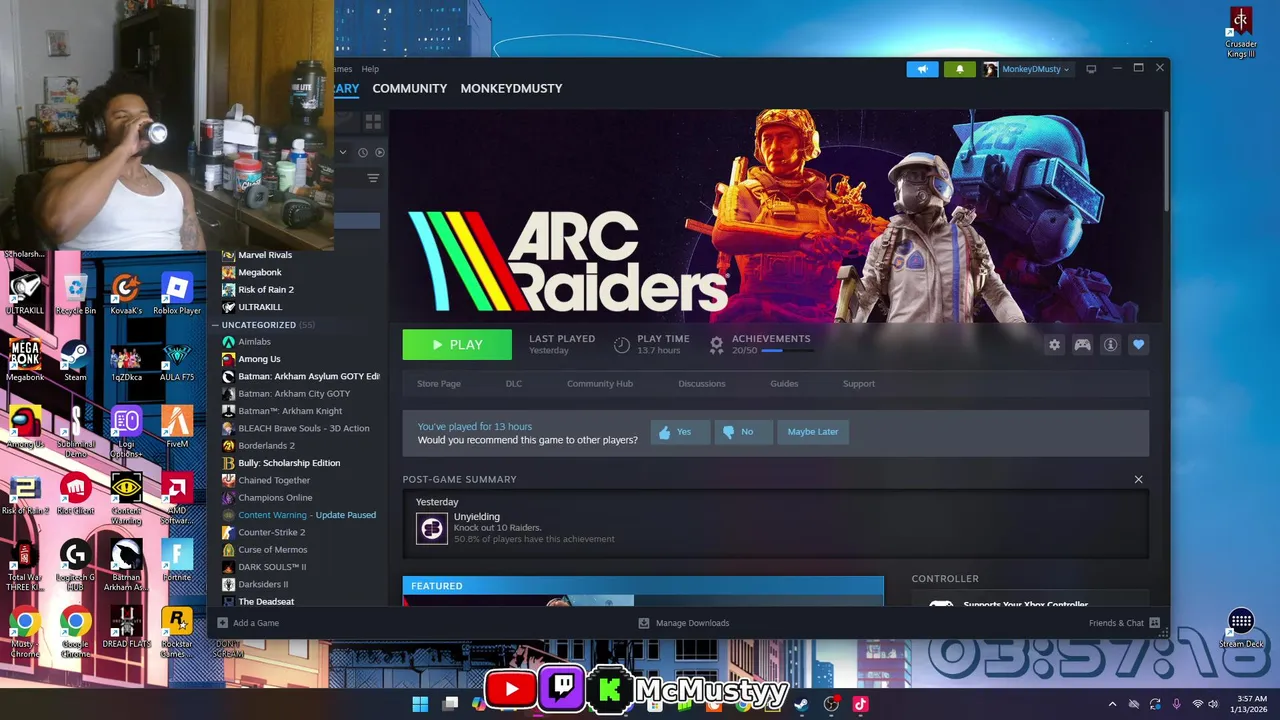Toggle ARC Raiders favorite heart icon
Screen dimensions: 1280x720
click(x=1138, y=344)
